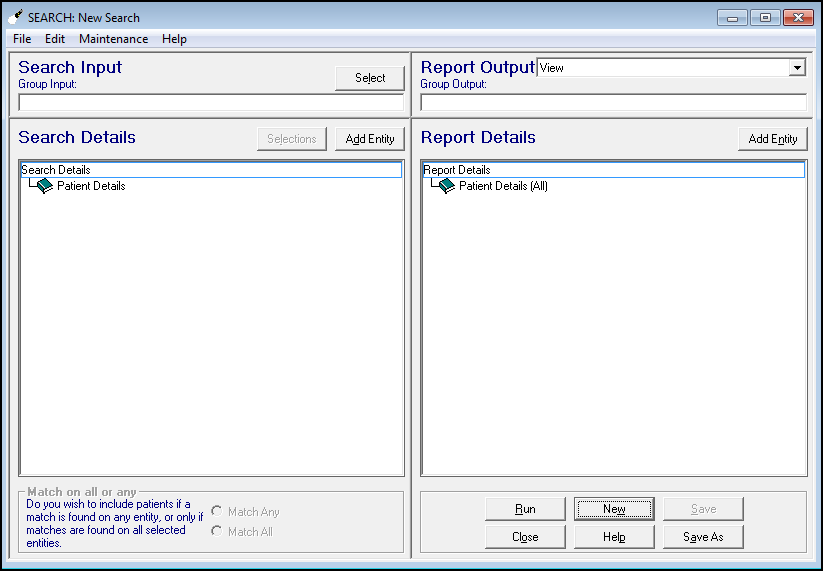Screen dimensions: 823x571
Task: Select the Search Details root tree node
Action: tap(56, 170)
